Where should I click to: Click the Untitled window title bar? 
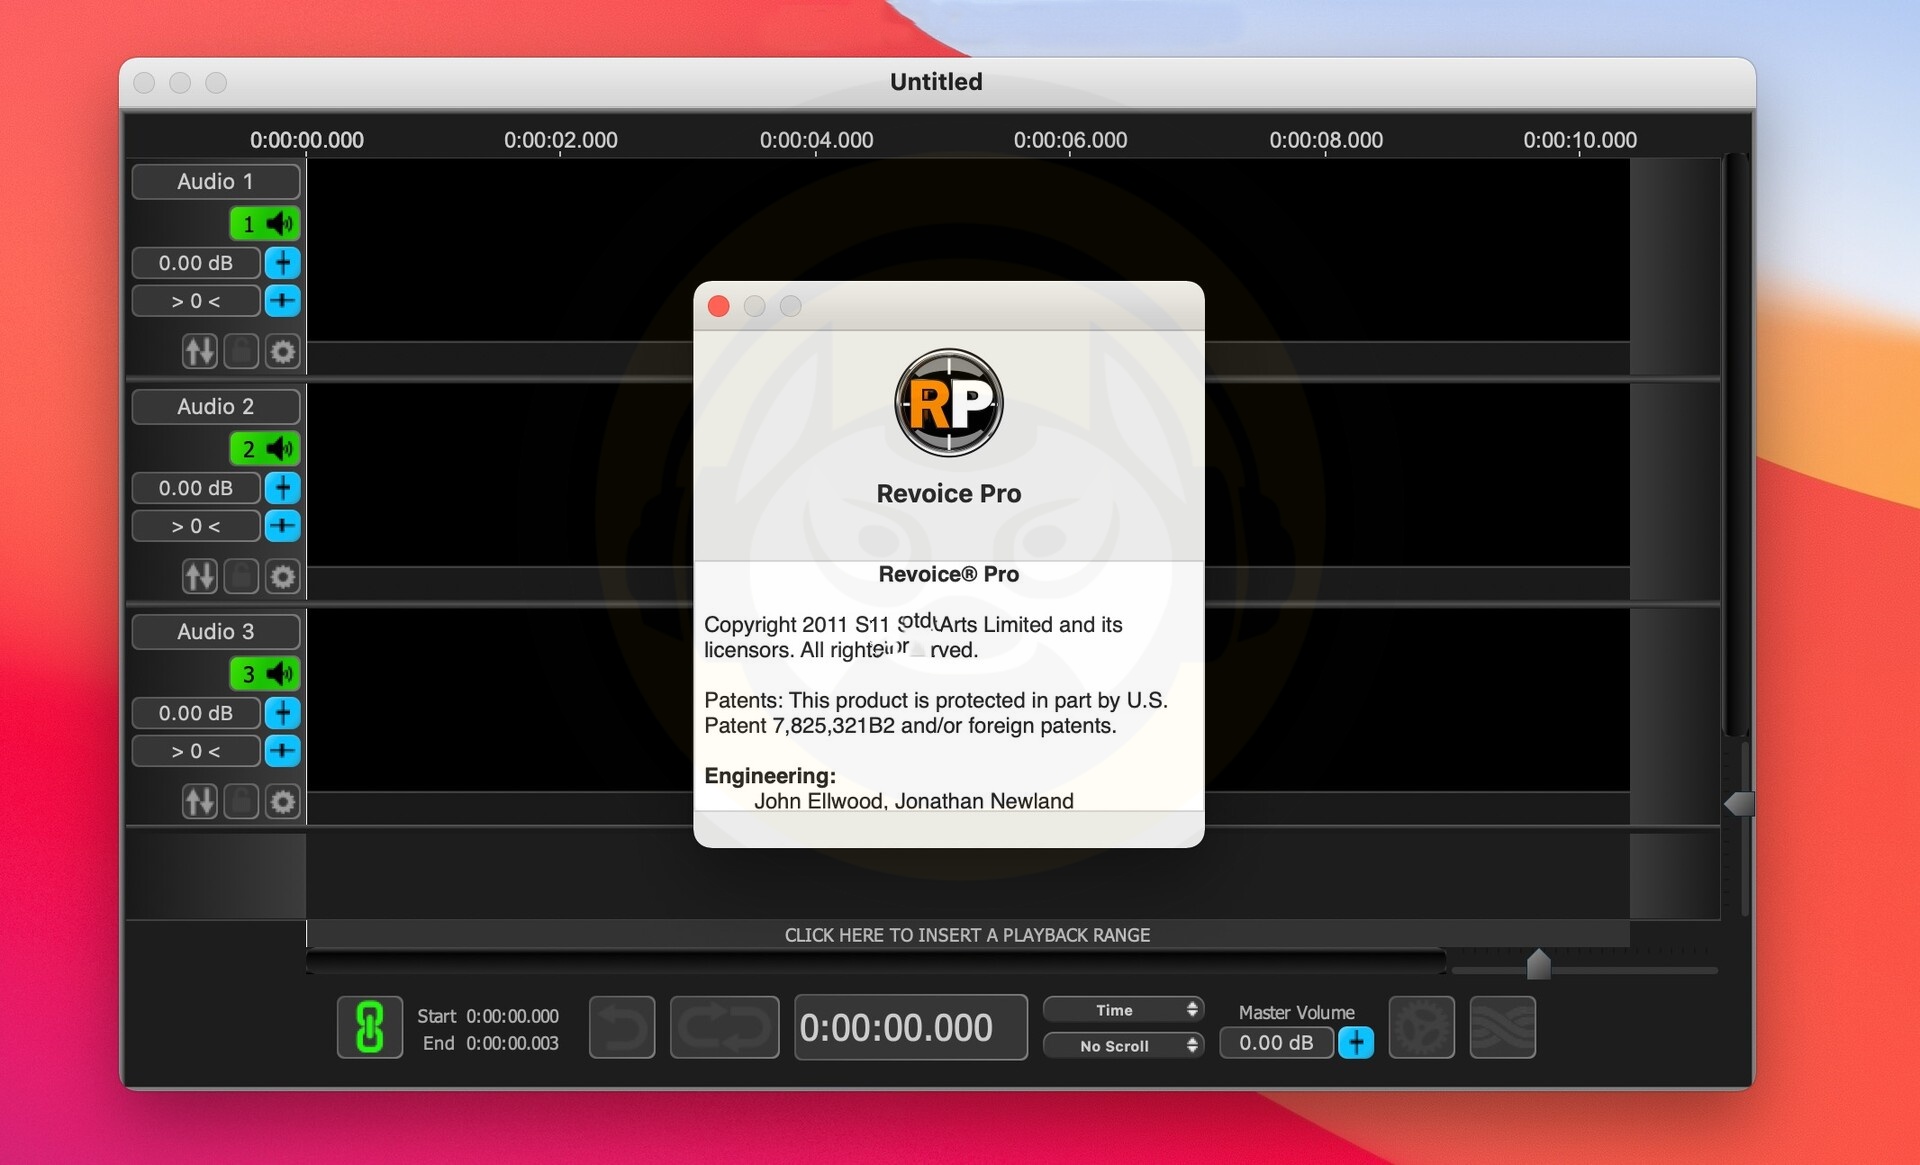click(x=937, y=82)
